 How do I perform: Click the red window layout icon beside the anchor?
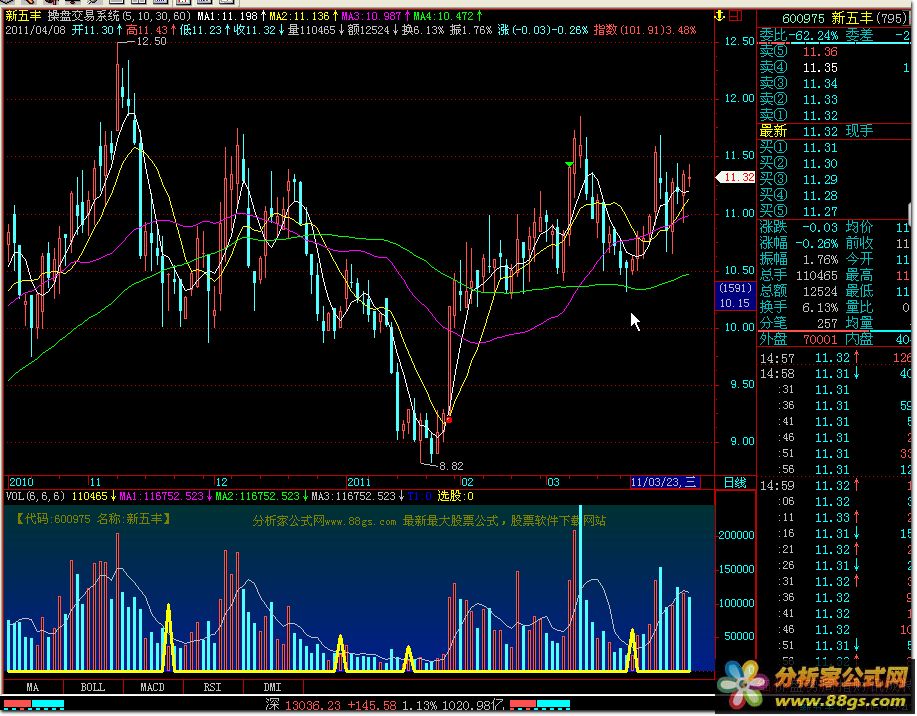point(735,16)
